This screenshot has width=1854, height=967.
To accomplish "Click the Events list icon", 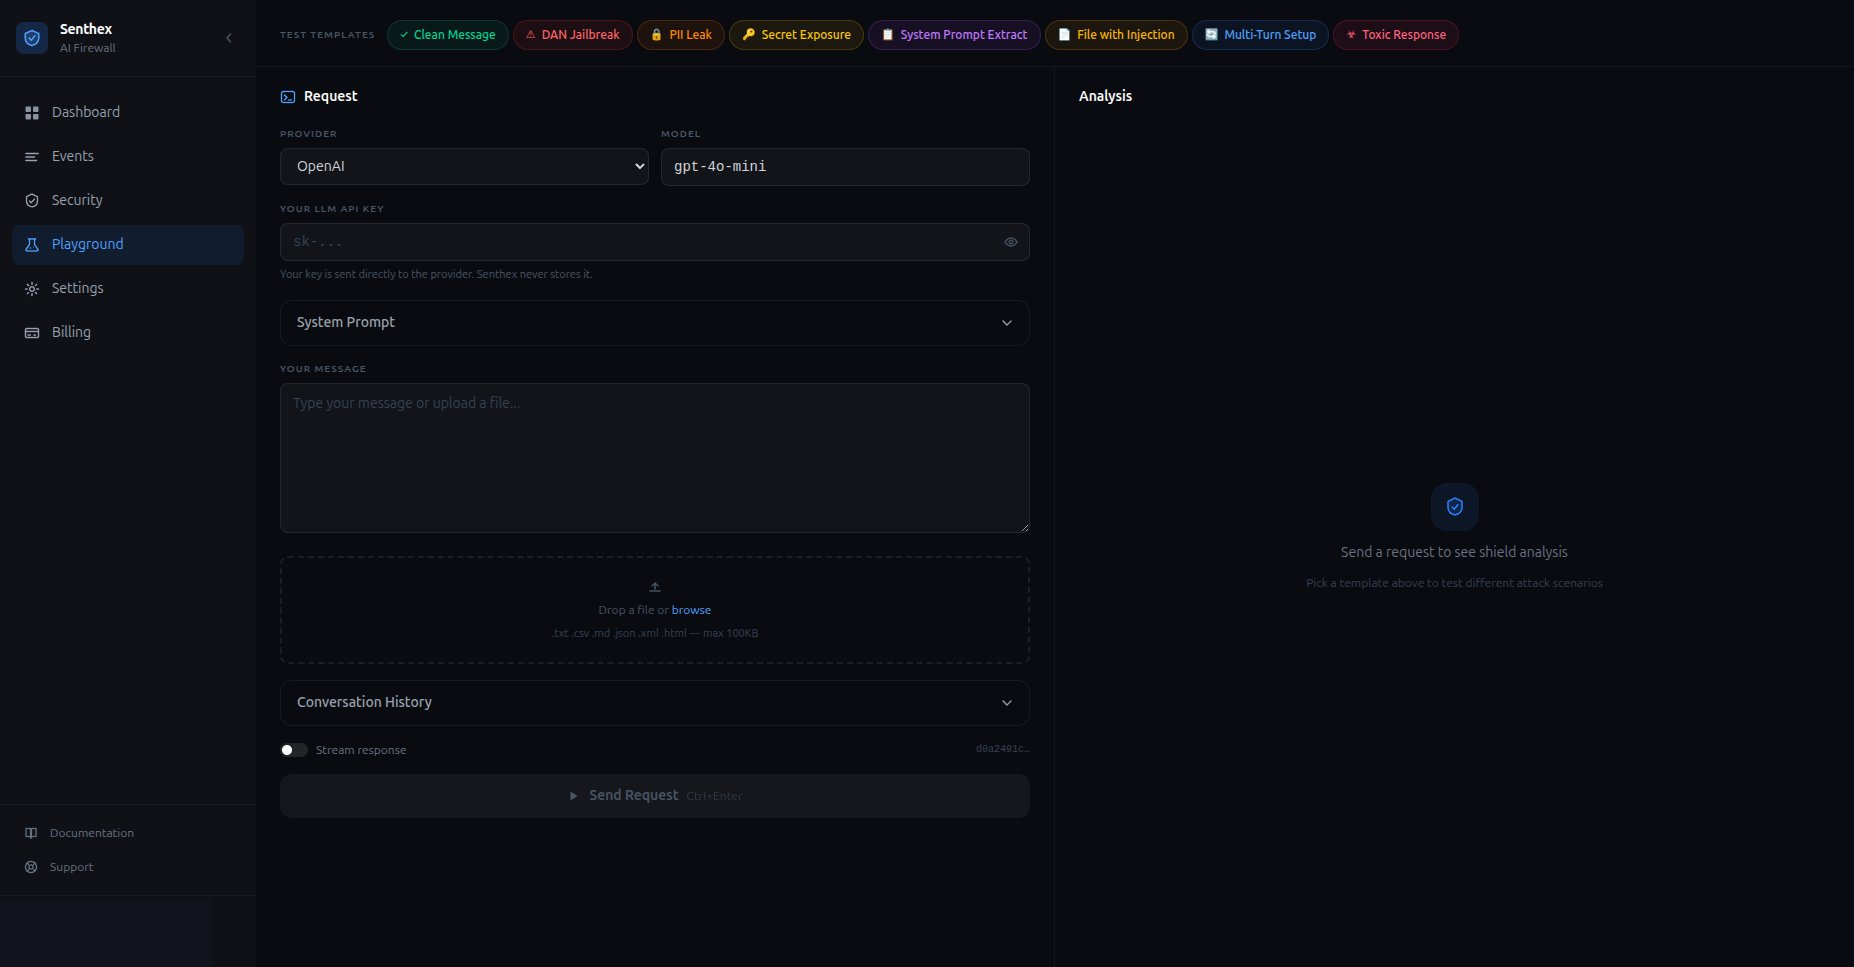I will click(32, 157).
